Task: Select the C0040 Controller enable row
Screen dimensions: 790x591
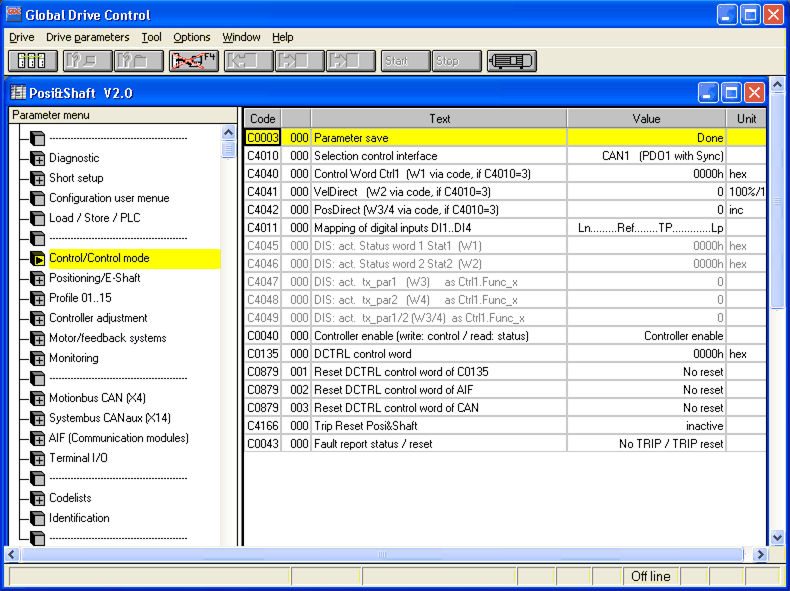Action: point(440,336)
